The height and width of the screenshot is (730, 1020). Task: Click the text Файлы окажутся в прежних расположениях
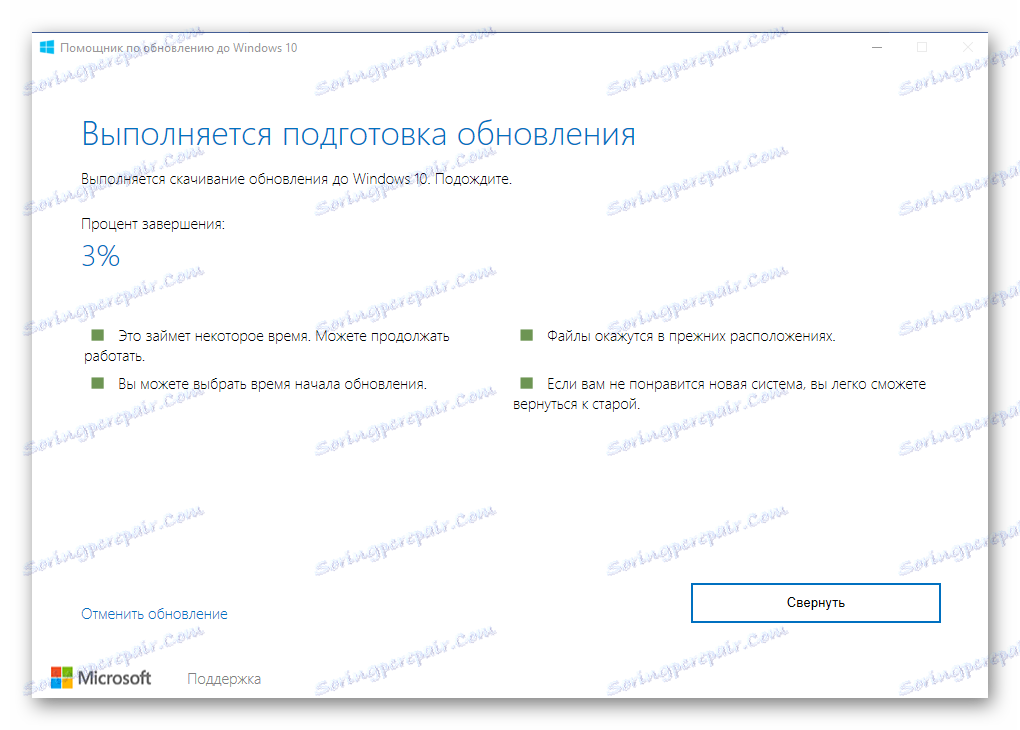tap(691, 336)
